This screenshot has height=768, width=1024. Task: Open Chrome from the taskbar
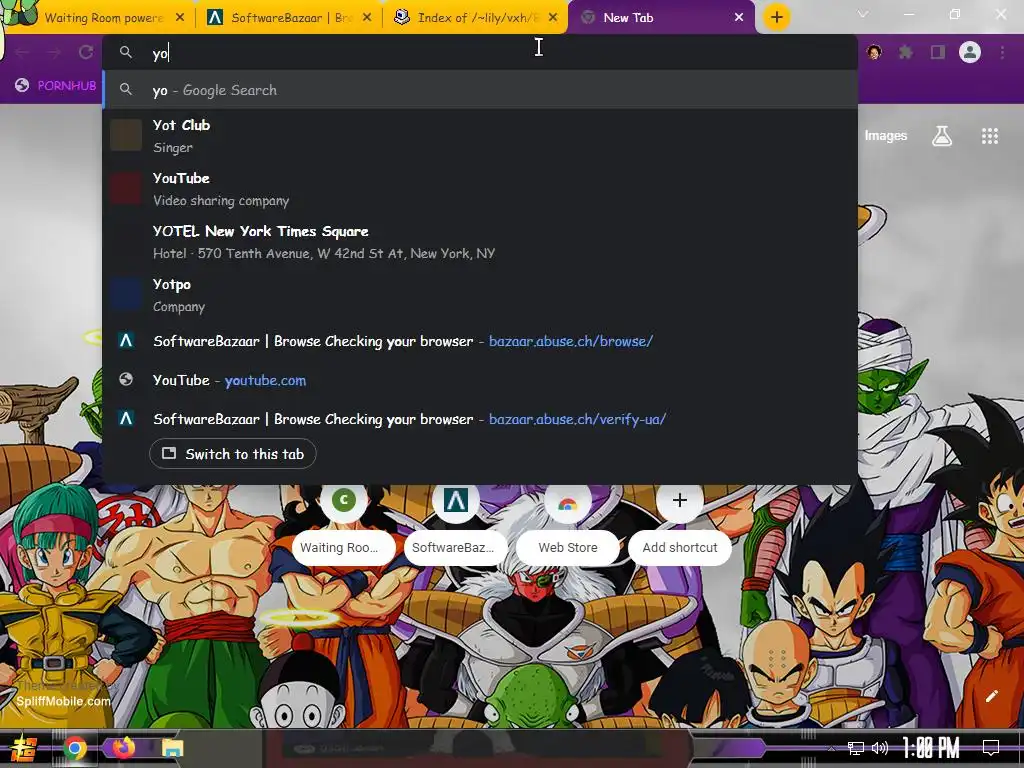[74, 748]
